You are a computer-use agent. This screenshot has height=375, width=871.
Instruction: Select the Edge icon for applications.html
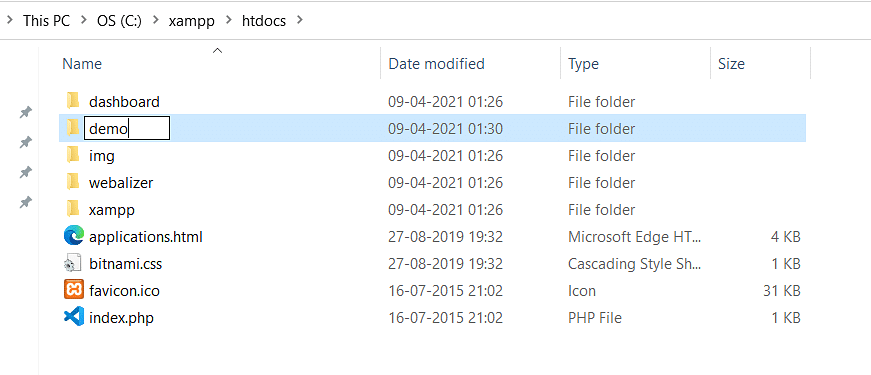click(73, 237)
